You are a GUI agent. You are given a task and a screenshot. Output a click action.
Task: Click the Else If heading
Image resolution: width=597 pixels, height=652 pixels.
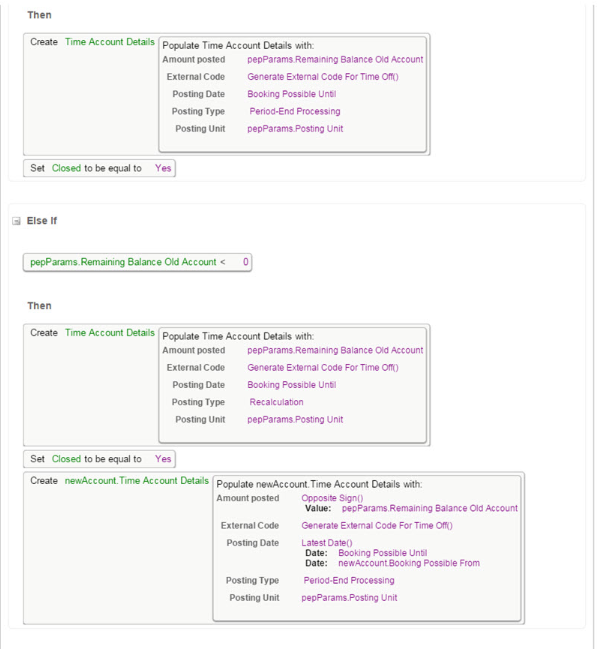coord(42,221)
